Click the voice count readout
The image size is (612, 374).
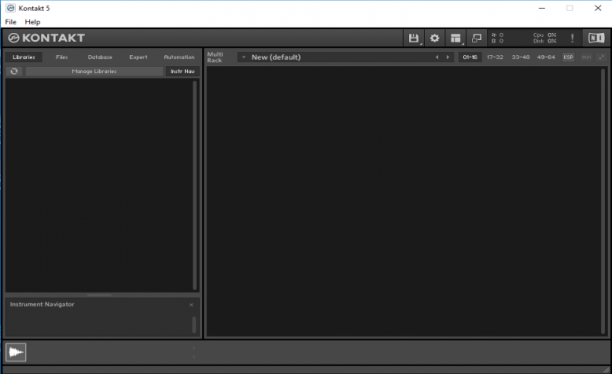(497, 35)
